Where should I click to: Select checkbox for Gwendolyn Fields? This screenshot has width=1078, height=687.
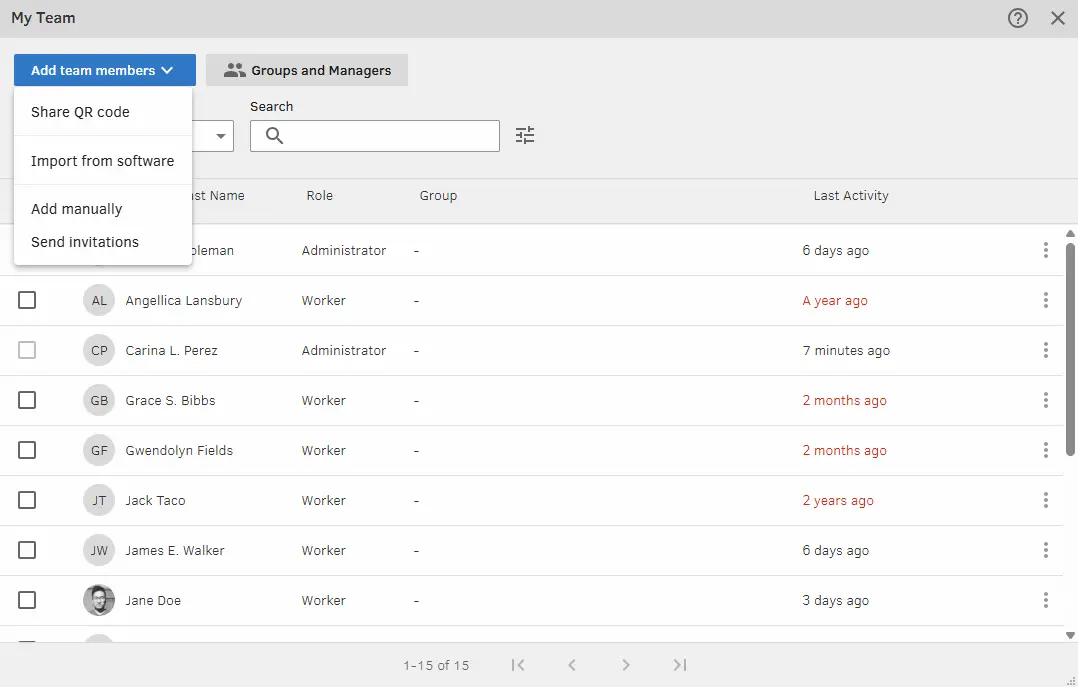(27, 450)
